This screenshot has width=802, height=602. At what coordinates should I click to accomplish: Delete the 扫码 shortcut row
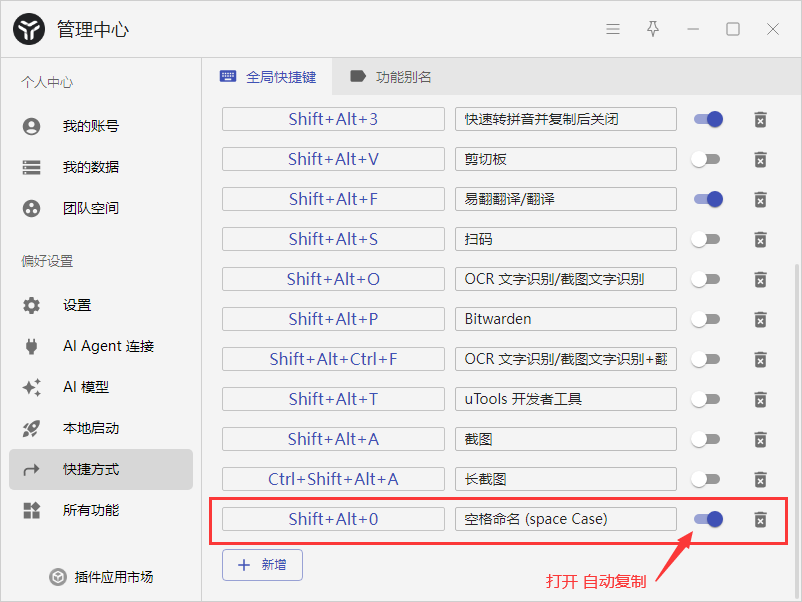point(761,239)
